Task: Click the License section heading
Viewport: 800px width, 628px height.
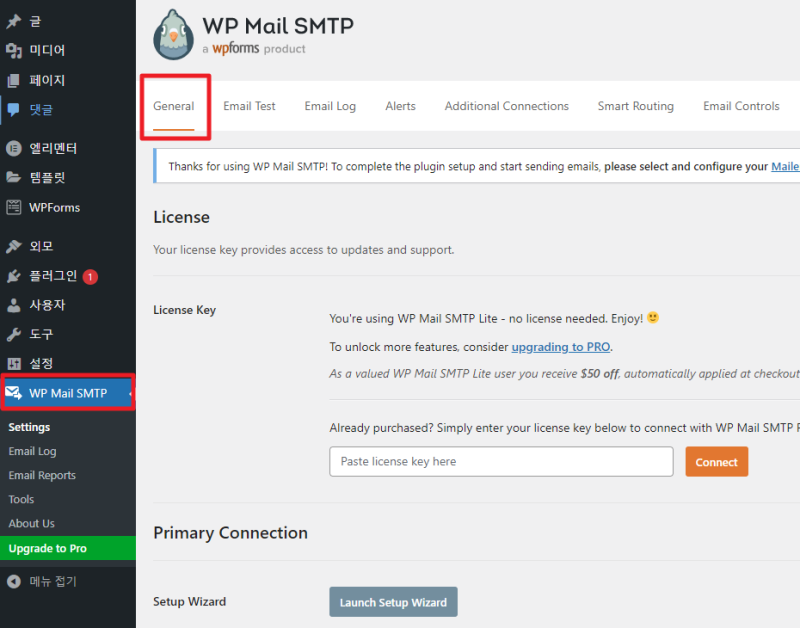Action: pos(181,217)
